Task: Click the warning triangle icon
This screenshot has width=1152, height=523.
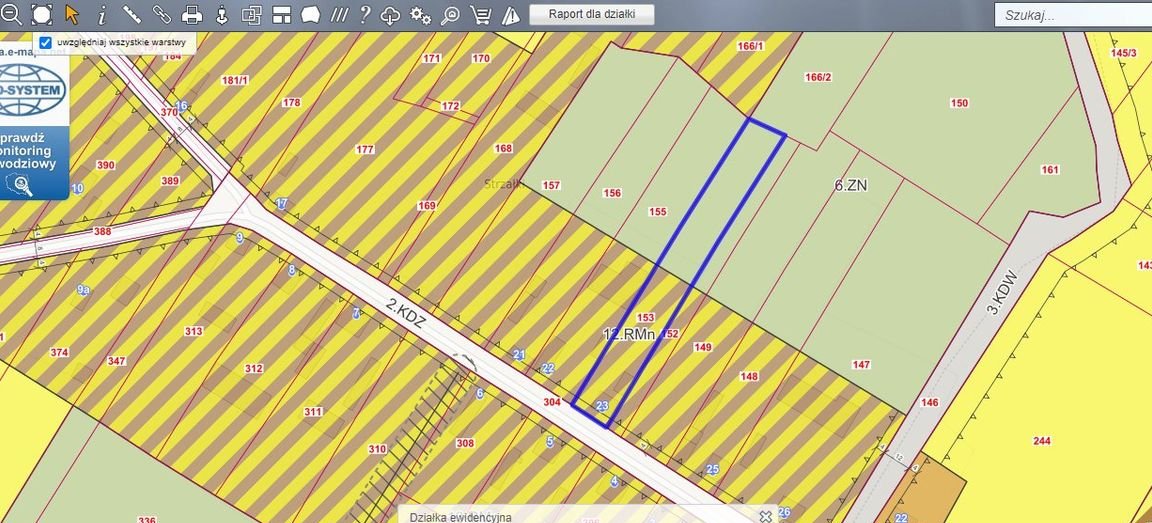Action: click(x=511, y=15)
